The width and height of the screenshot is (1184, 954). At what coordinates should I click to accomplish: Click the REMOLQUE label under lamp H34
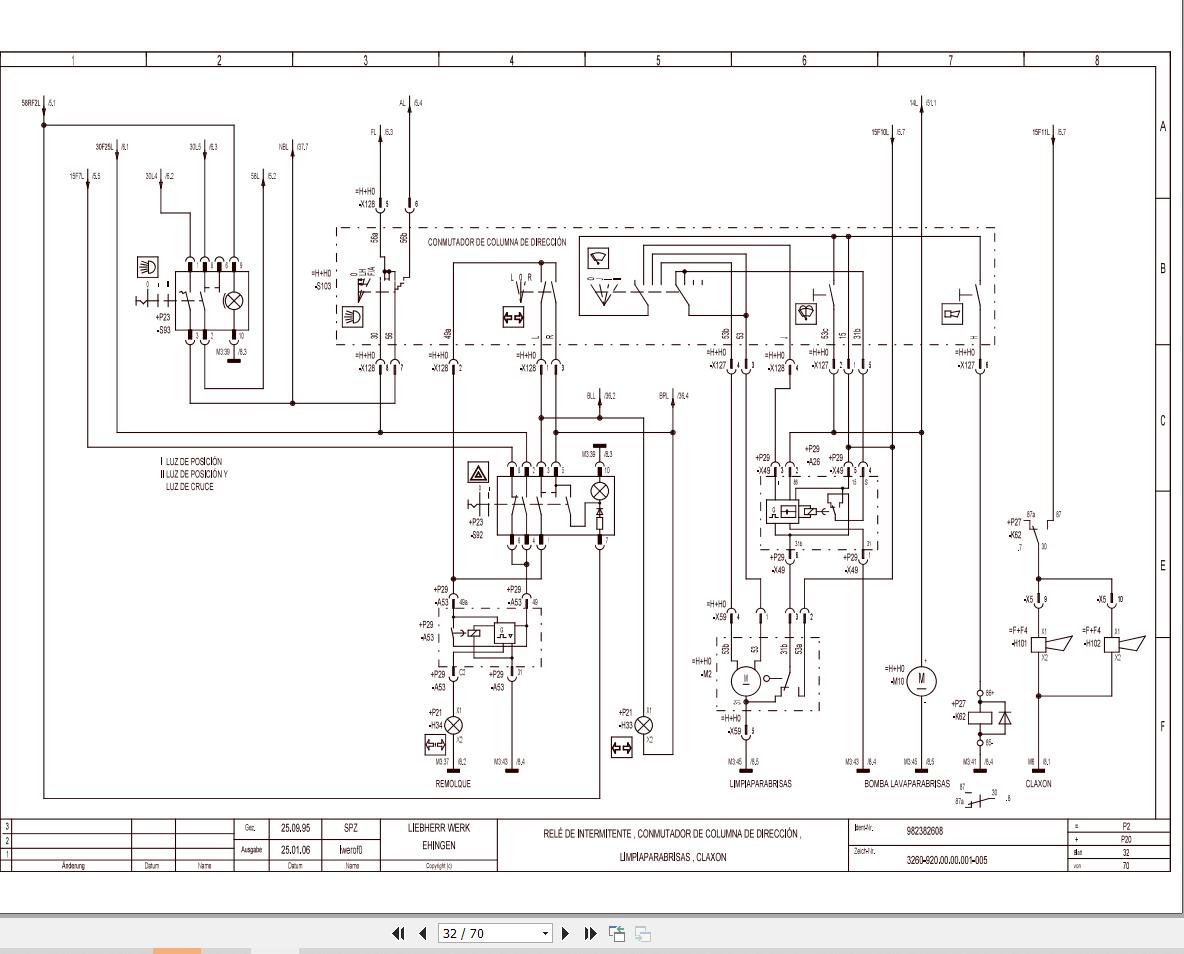pyautogui.click(x=452, y=784)
